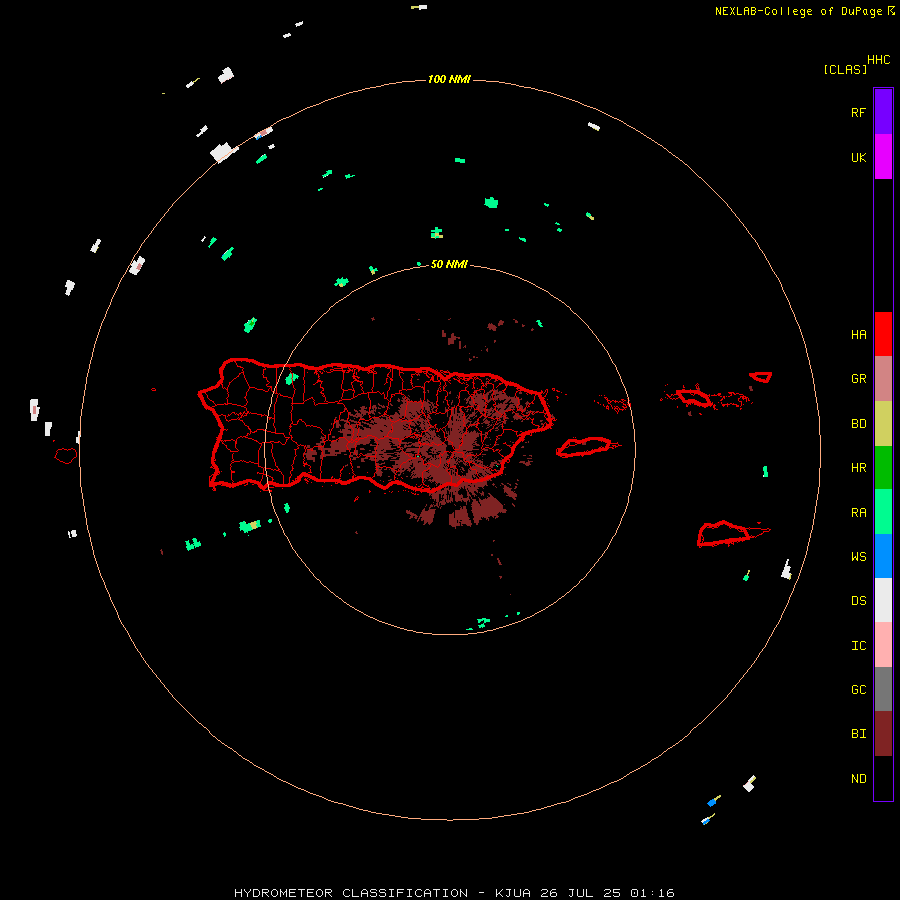Click the IC legend label
The height and width of the screenshot is (900, 900).
pyautogui.click(x=858, y=646)
